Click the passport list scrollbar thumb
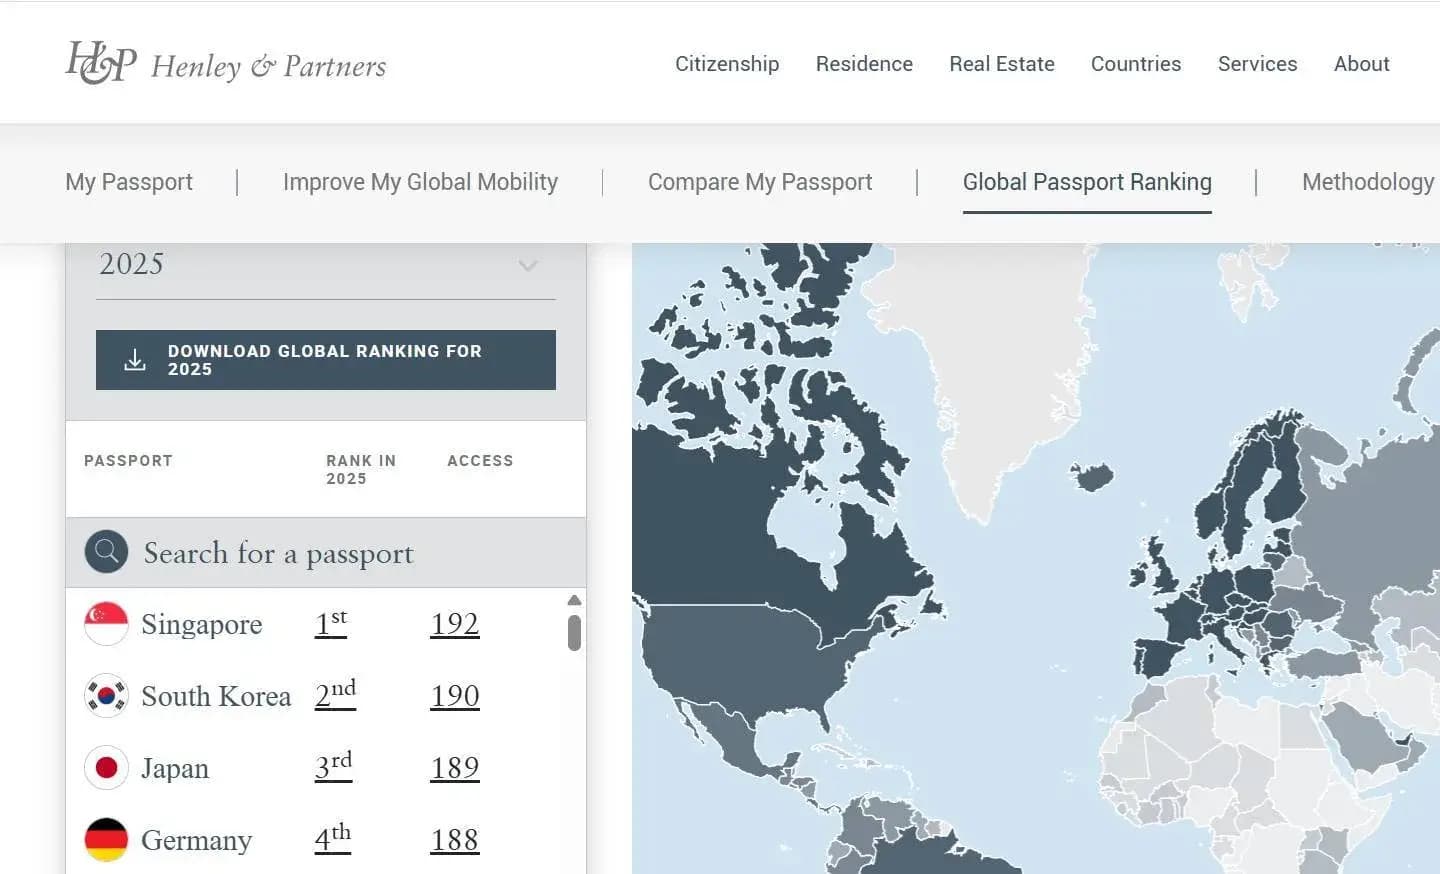The width and height of the screenshot is (1440, 874). [574, 633]
